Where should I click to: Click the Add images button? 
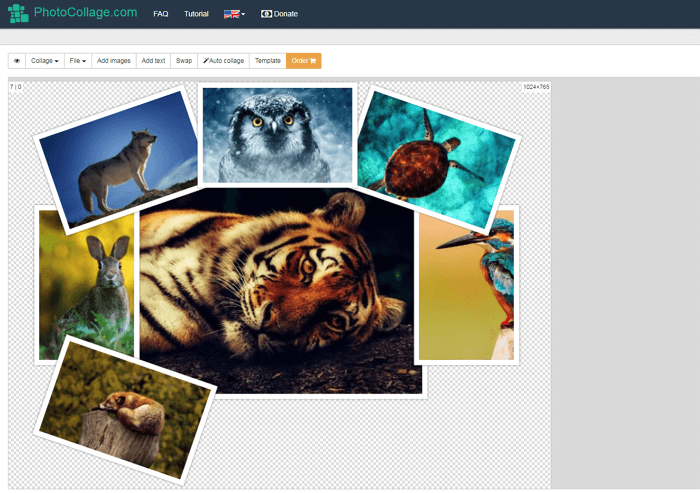point(114,61)
